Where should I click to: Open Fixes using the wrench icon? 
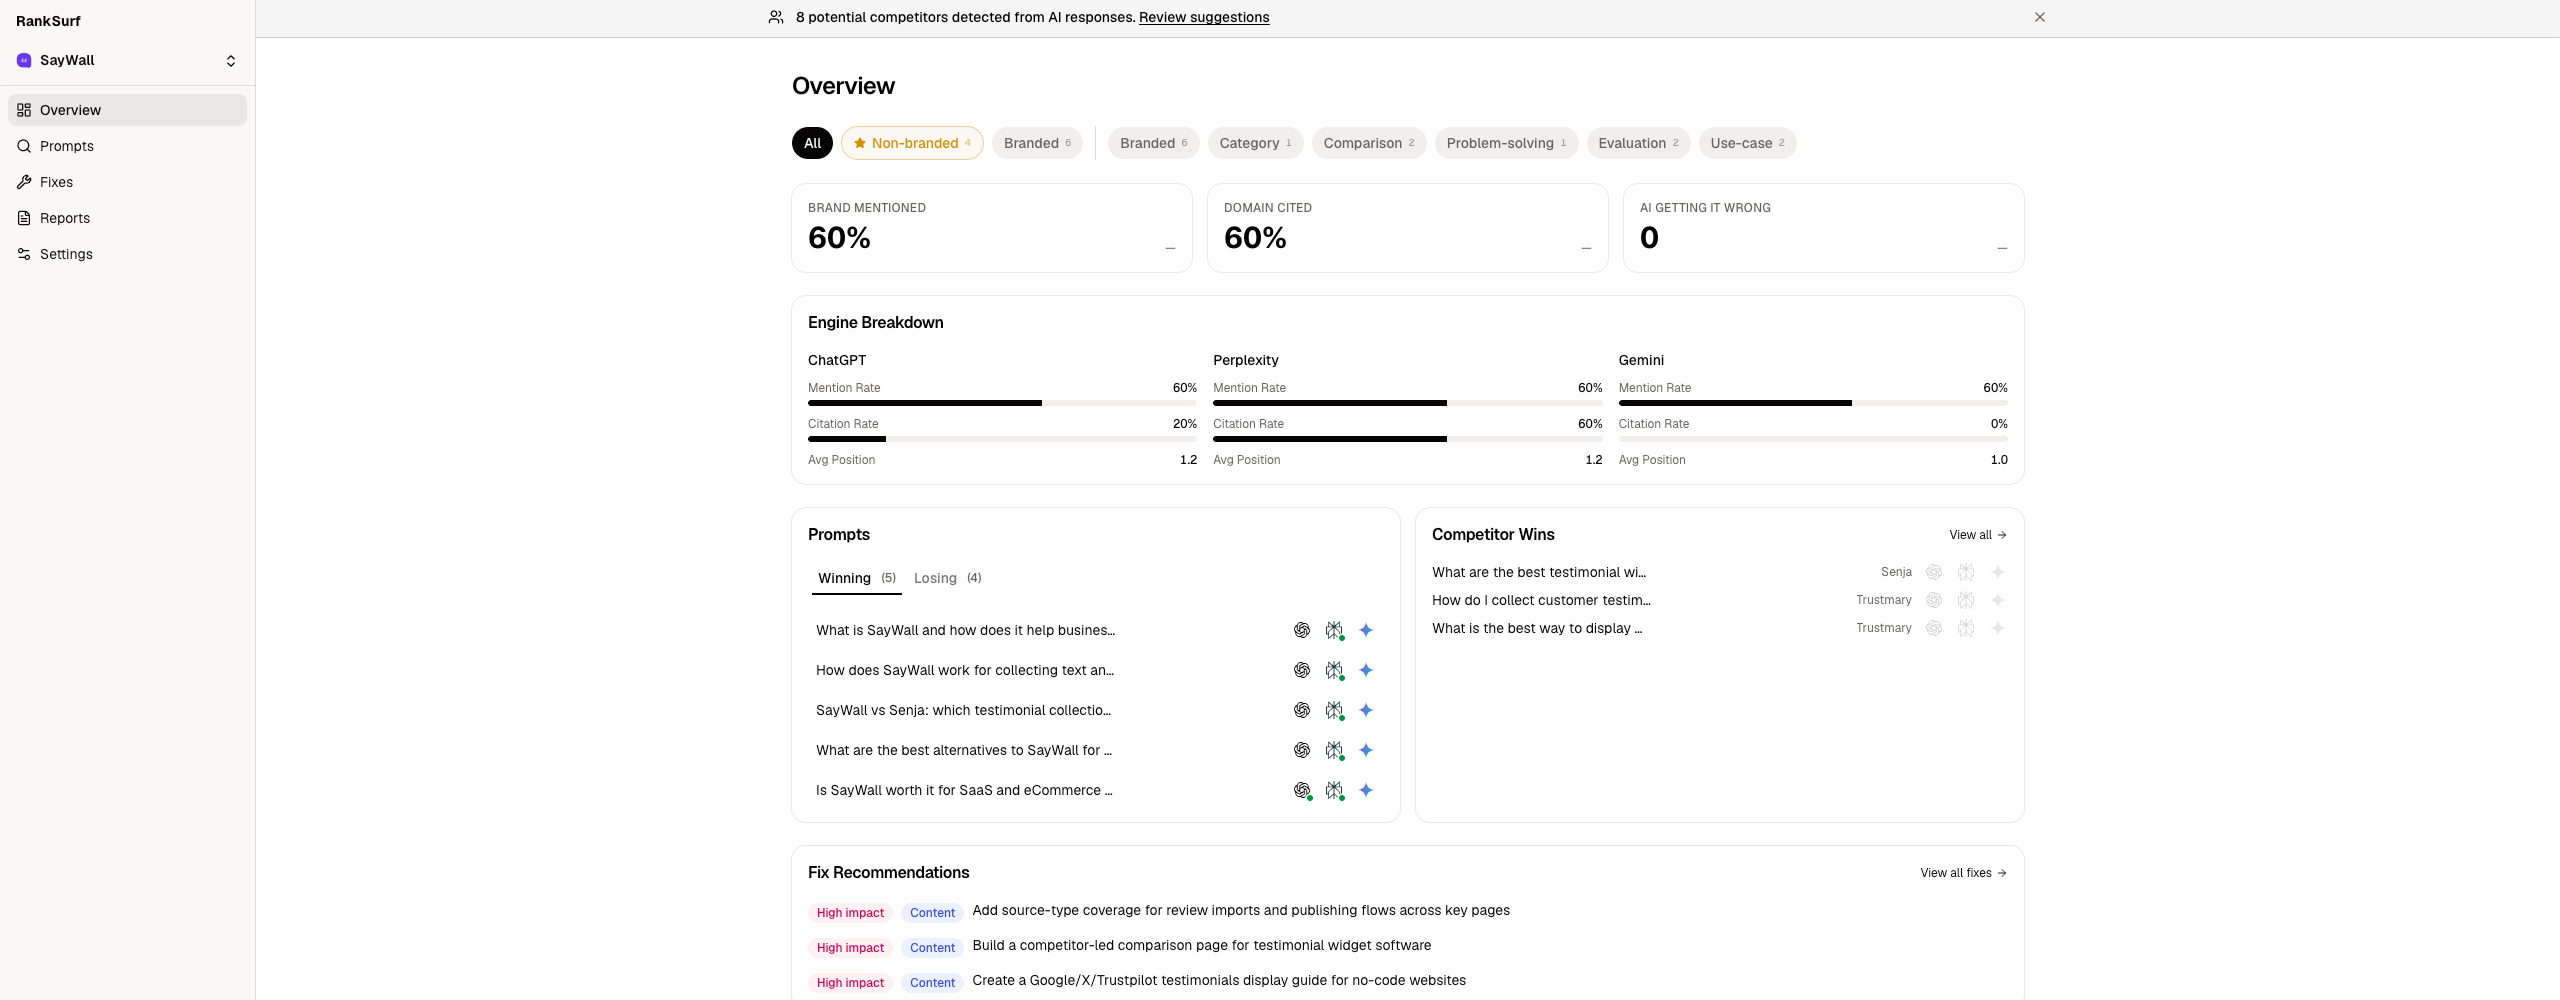(24, 182)
